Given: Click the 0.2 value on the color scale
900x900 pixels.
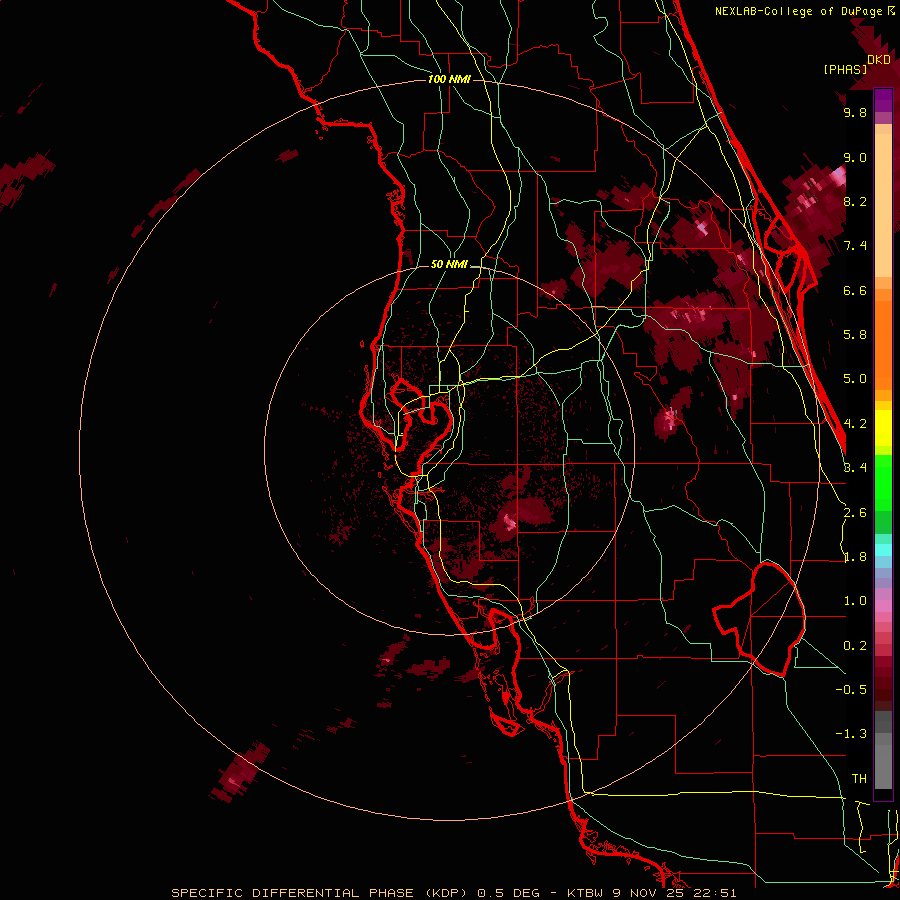Looking at the screenshot, I should [855, 646].
